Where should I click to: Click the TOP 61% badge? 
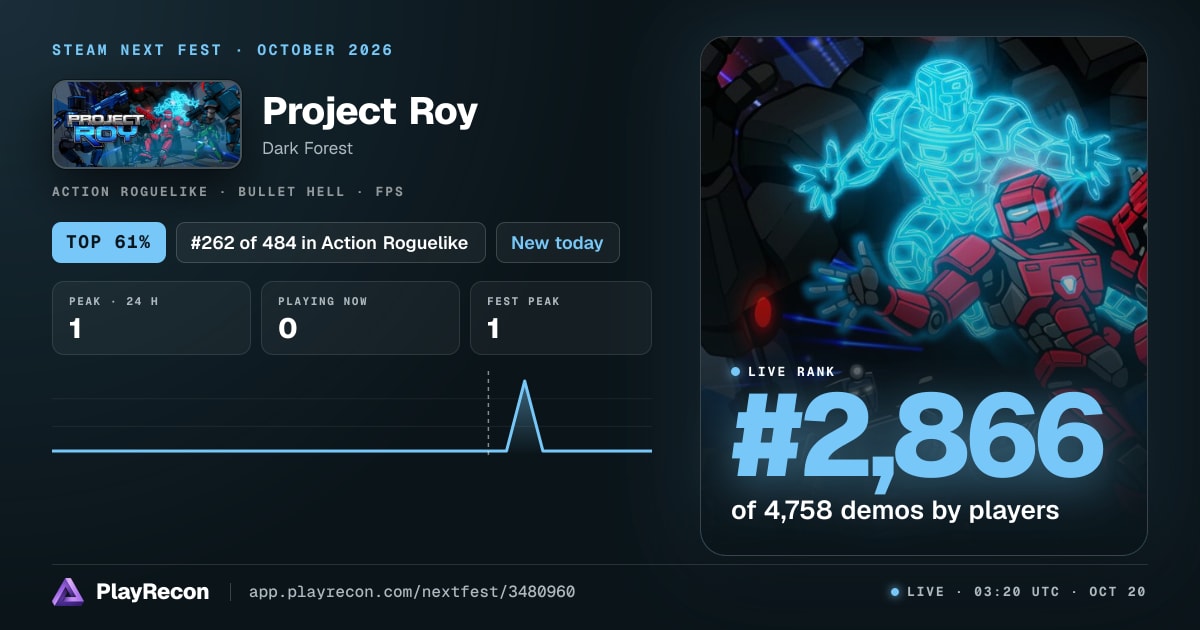[109, 242]
